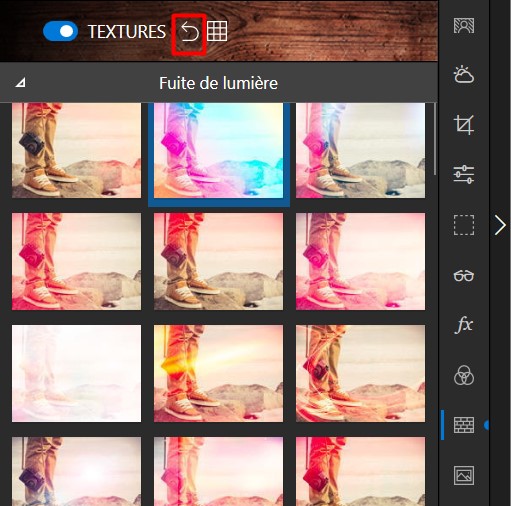
Task: Pick bottom-row middle pink haze thumbnail
Action: pyautogui.click(x=218, y=471)
